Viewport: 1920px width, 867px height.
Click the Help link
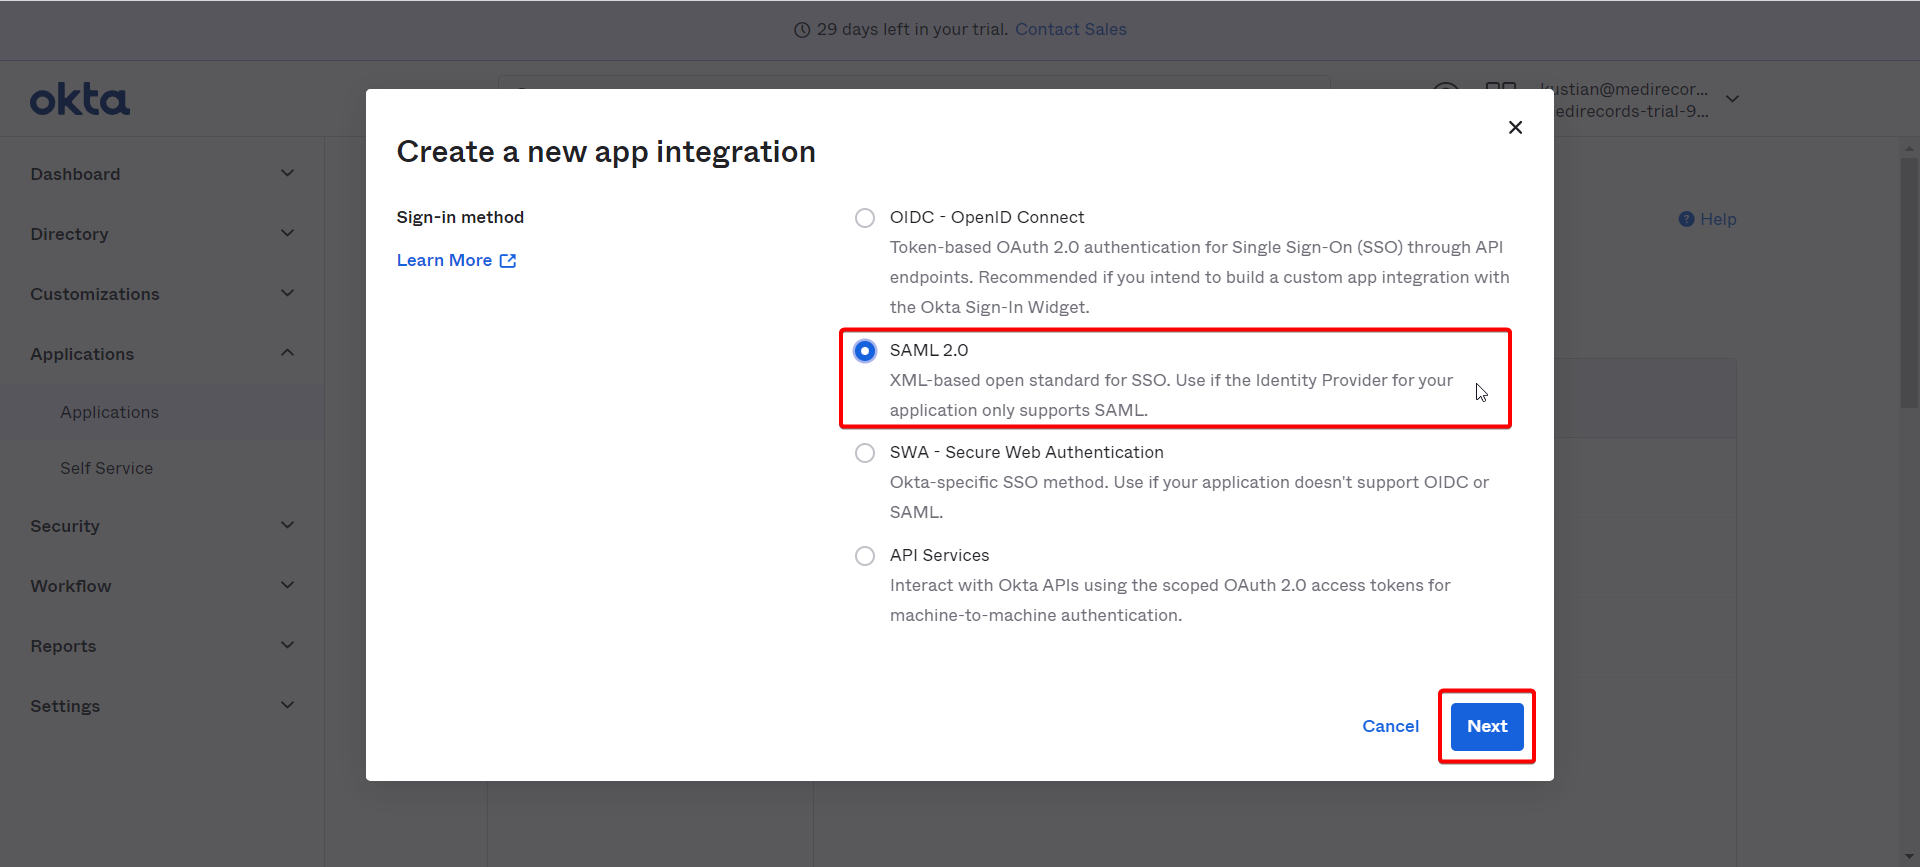pos(1718,219)
